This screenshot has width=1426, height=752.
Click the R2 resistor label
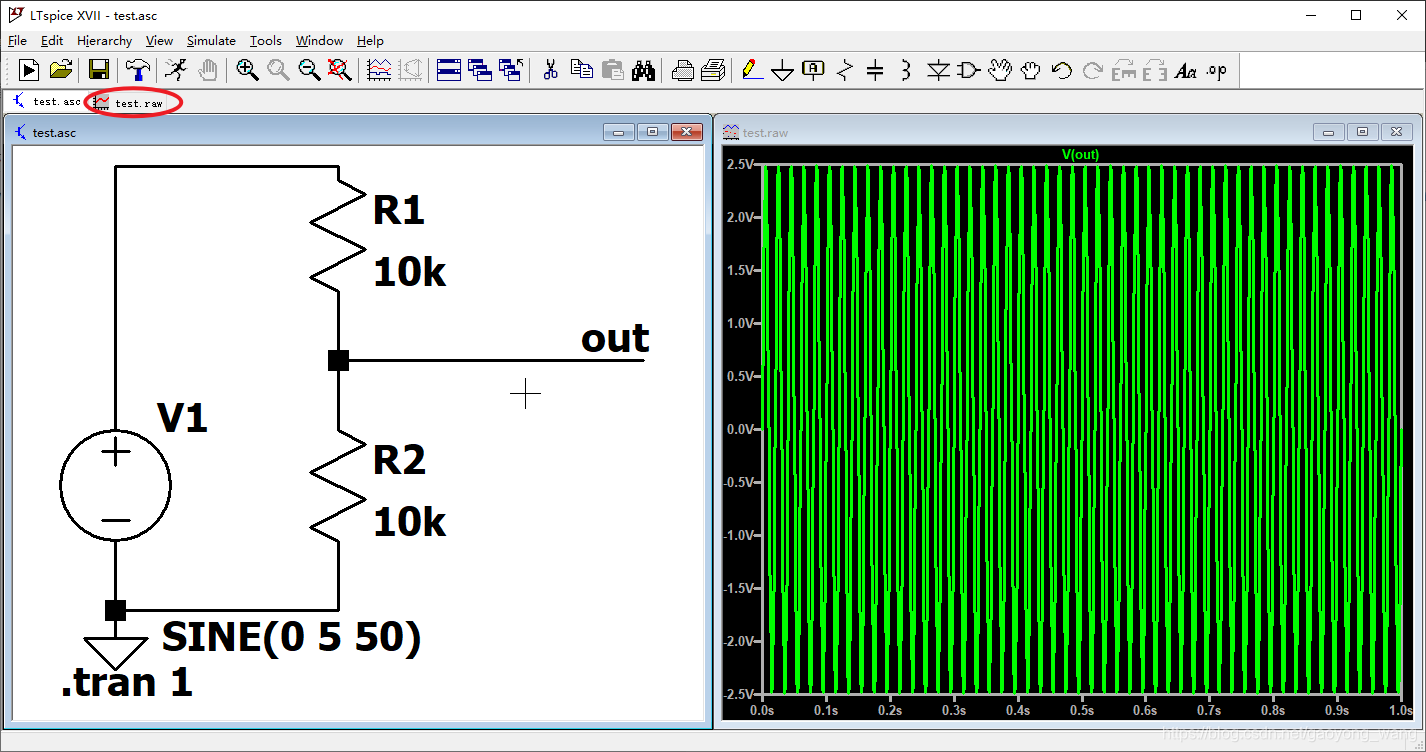pyautogui.click(x=399, y=460)
